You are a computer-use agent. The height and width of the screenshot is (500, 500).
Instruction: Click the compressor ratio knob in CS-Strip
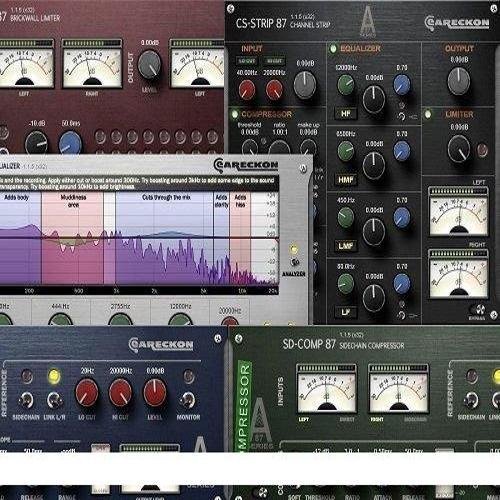tap(279, 148)
